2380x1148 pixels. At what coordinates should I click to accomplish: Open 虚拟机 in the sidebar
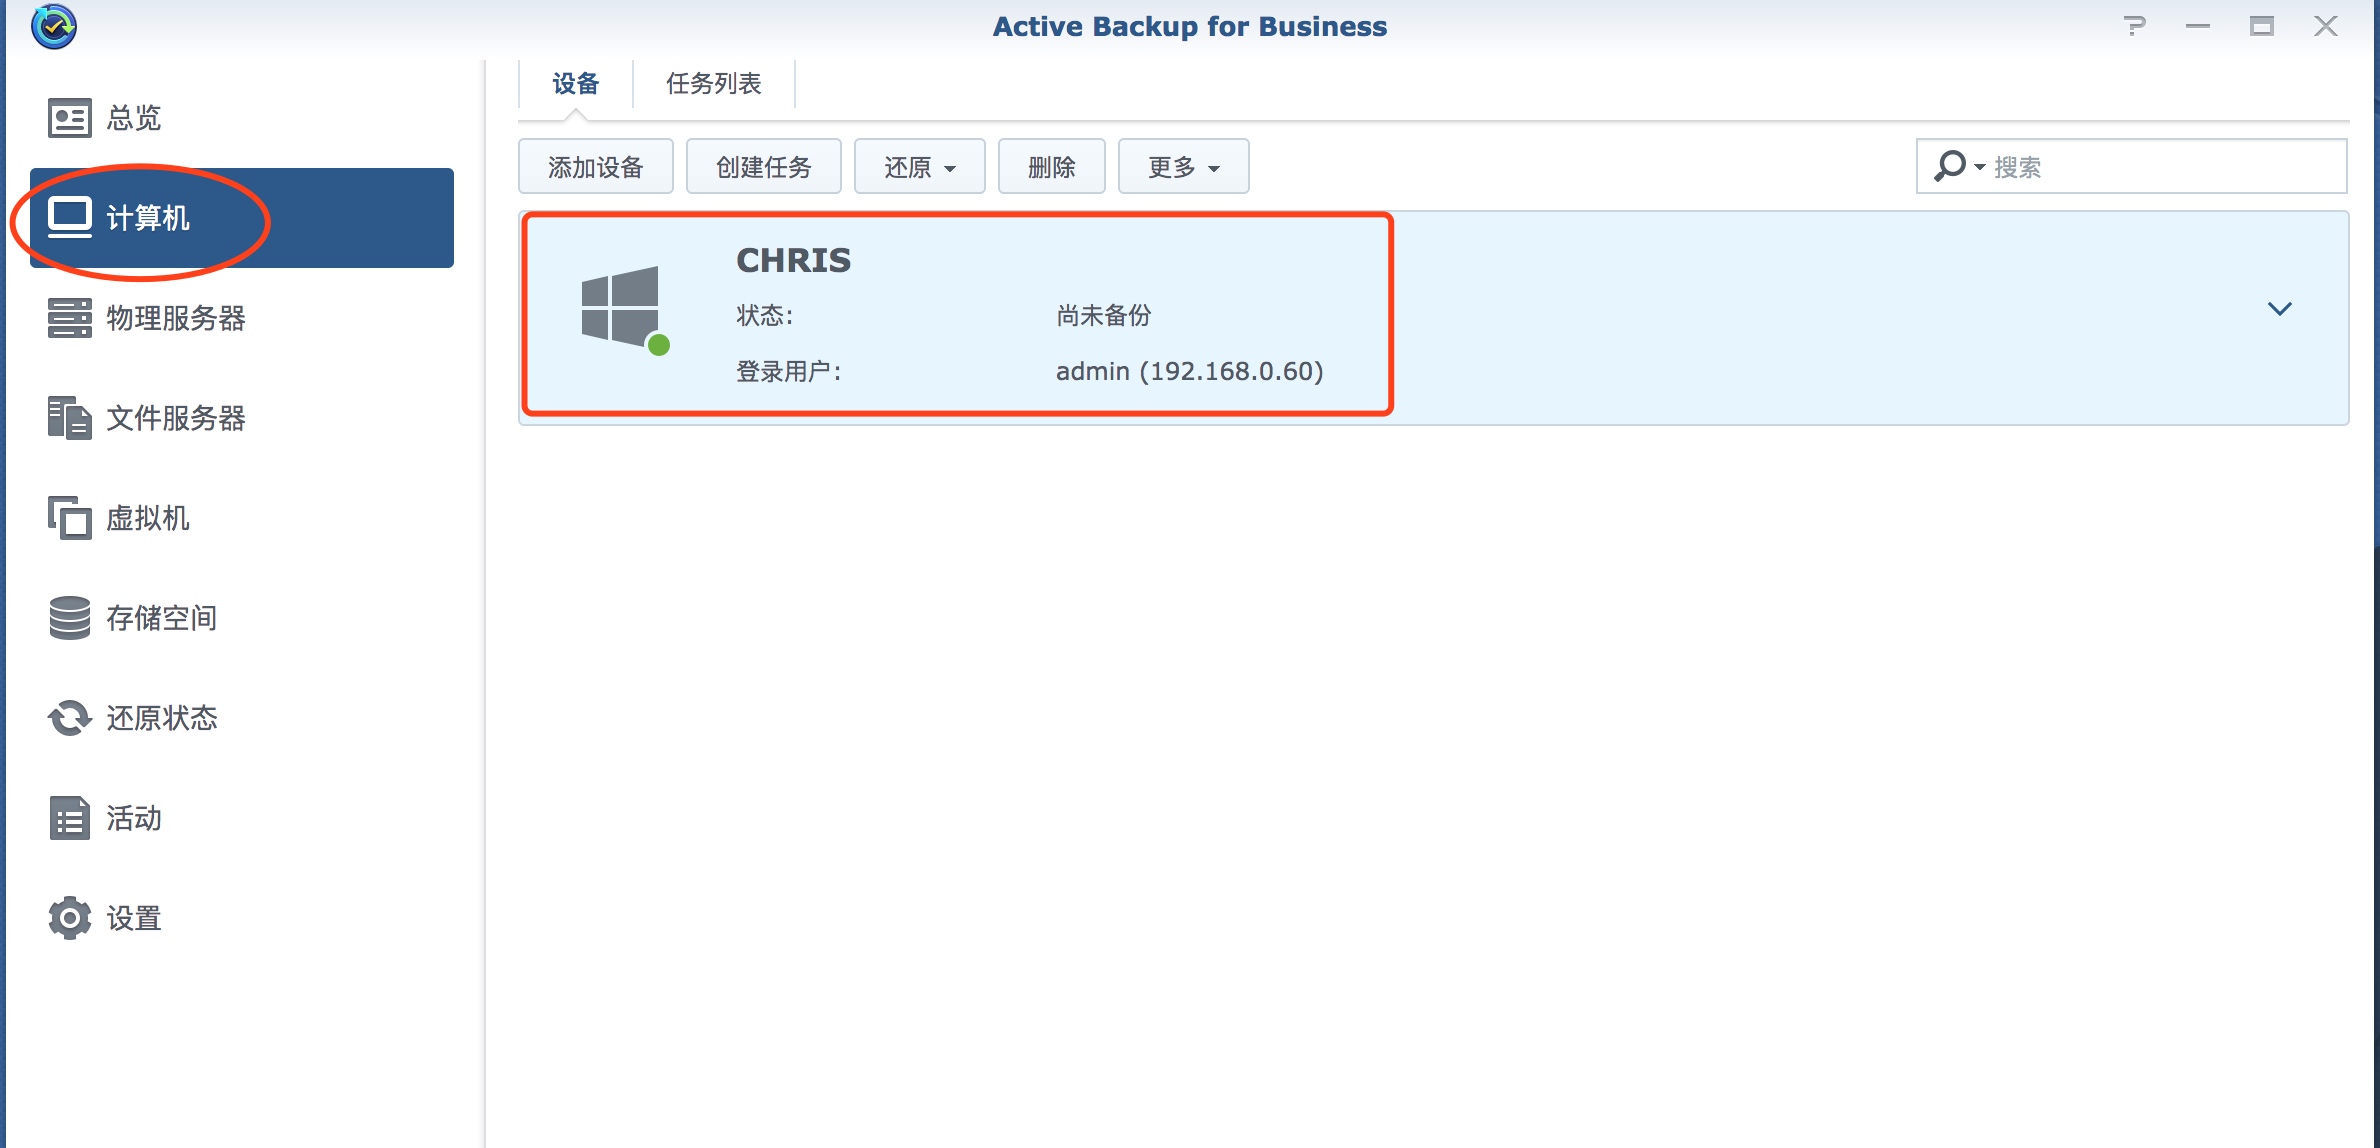(242, 518)
